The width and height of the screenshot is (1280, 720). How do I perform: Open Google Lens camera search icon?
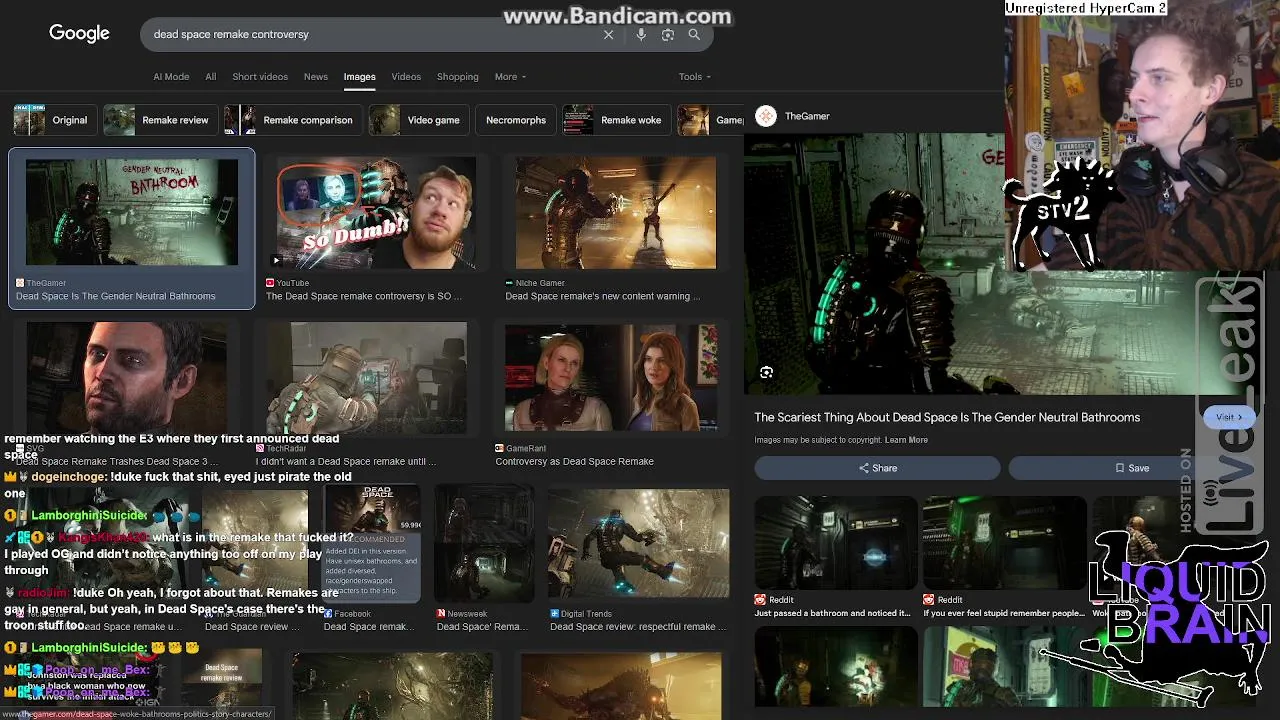pos(668,34)
